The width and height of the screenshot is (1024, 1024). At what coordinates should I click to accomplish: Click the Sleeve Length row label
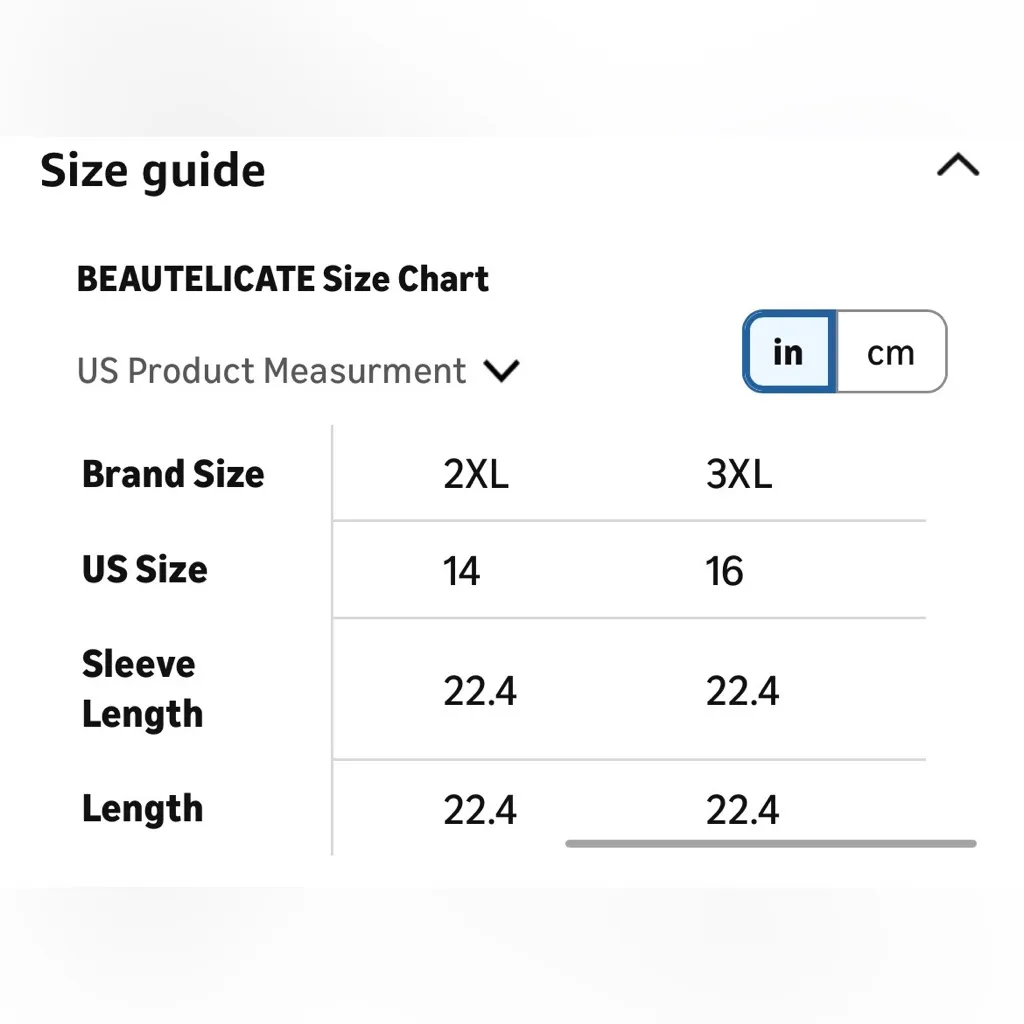142,689
